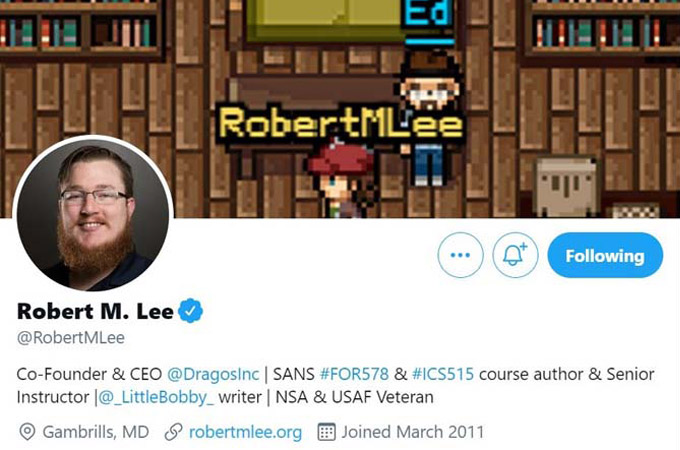Open the #FOR578 hashtag
Viewport: 680px width, 450px height.
tap(354, 374)
